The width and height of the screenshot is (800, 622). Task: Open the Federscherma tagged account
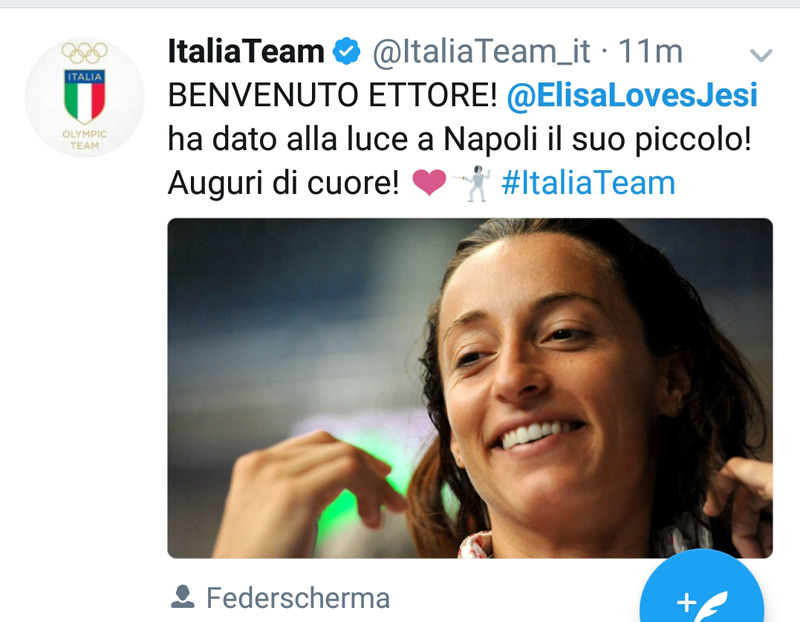pyautogui.click(x=298, y=598)
